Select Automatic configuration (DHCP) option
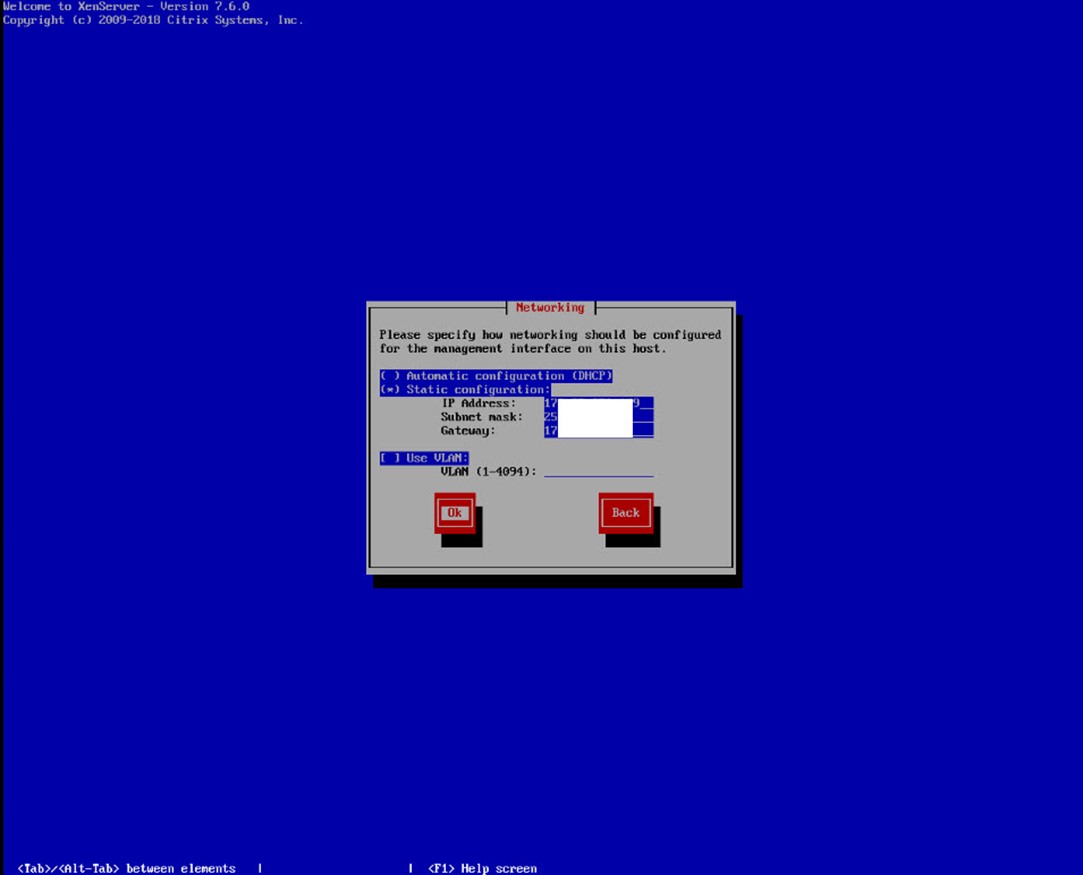The width and height of the screenshot is (1083, 875). click(496, 376)
